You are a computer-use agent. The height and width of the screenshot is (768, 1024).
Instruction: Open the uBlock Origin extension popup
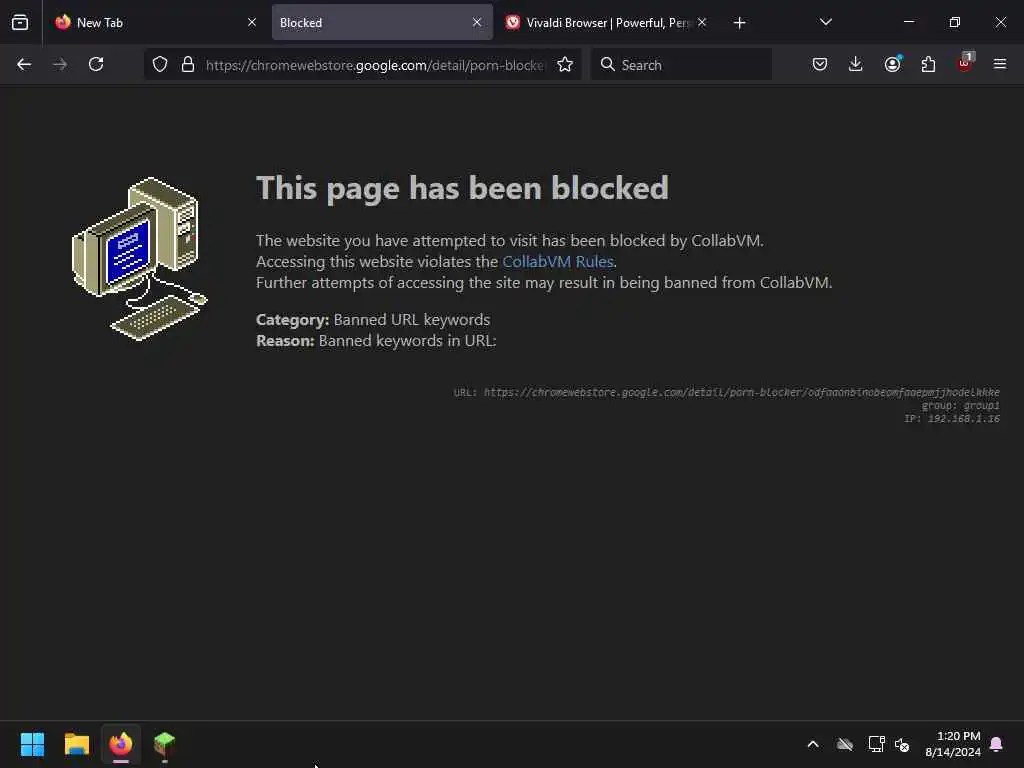[965, 63]
